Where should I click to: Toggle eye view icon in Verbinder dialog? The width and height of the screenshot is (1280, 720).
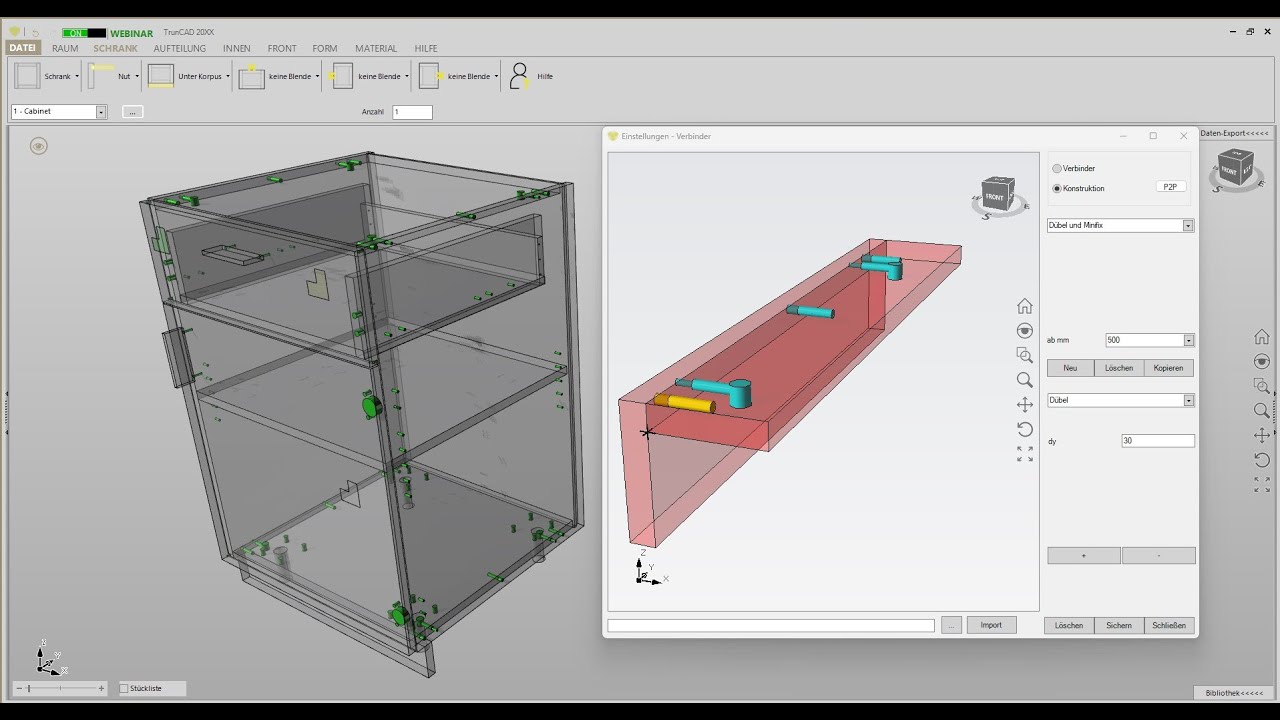tap(1024, 331)
